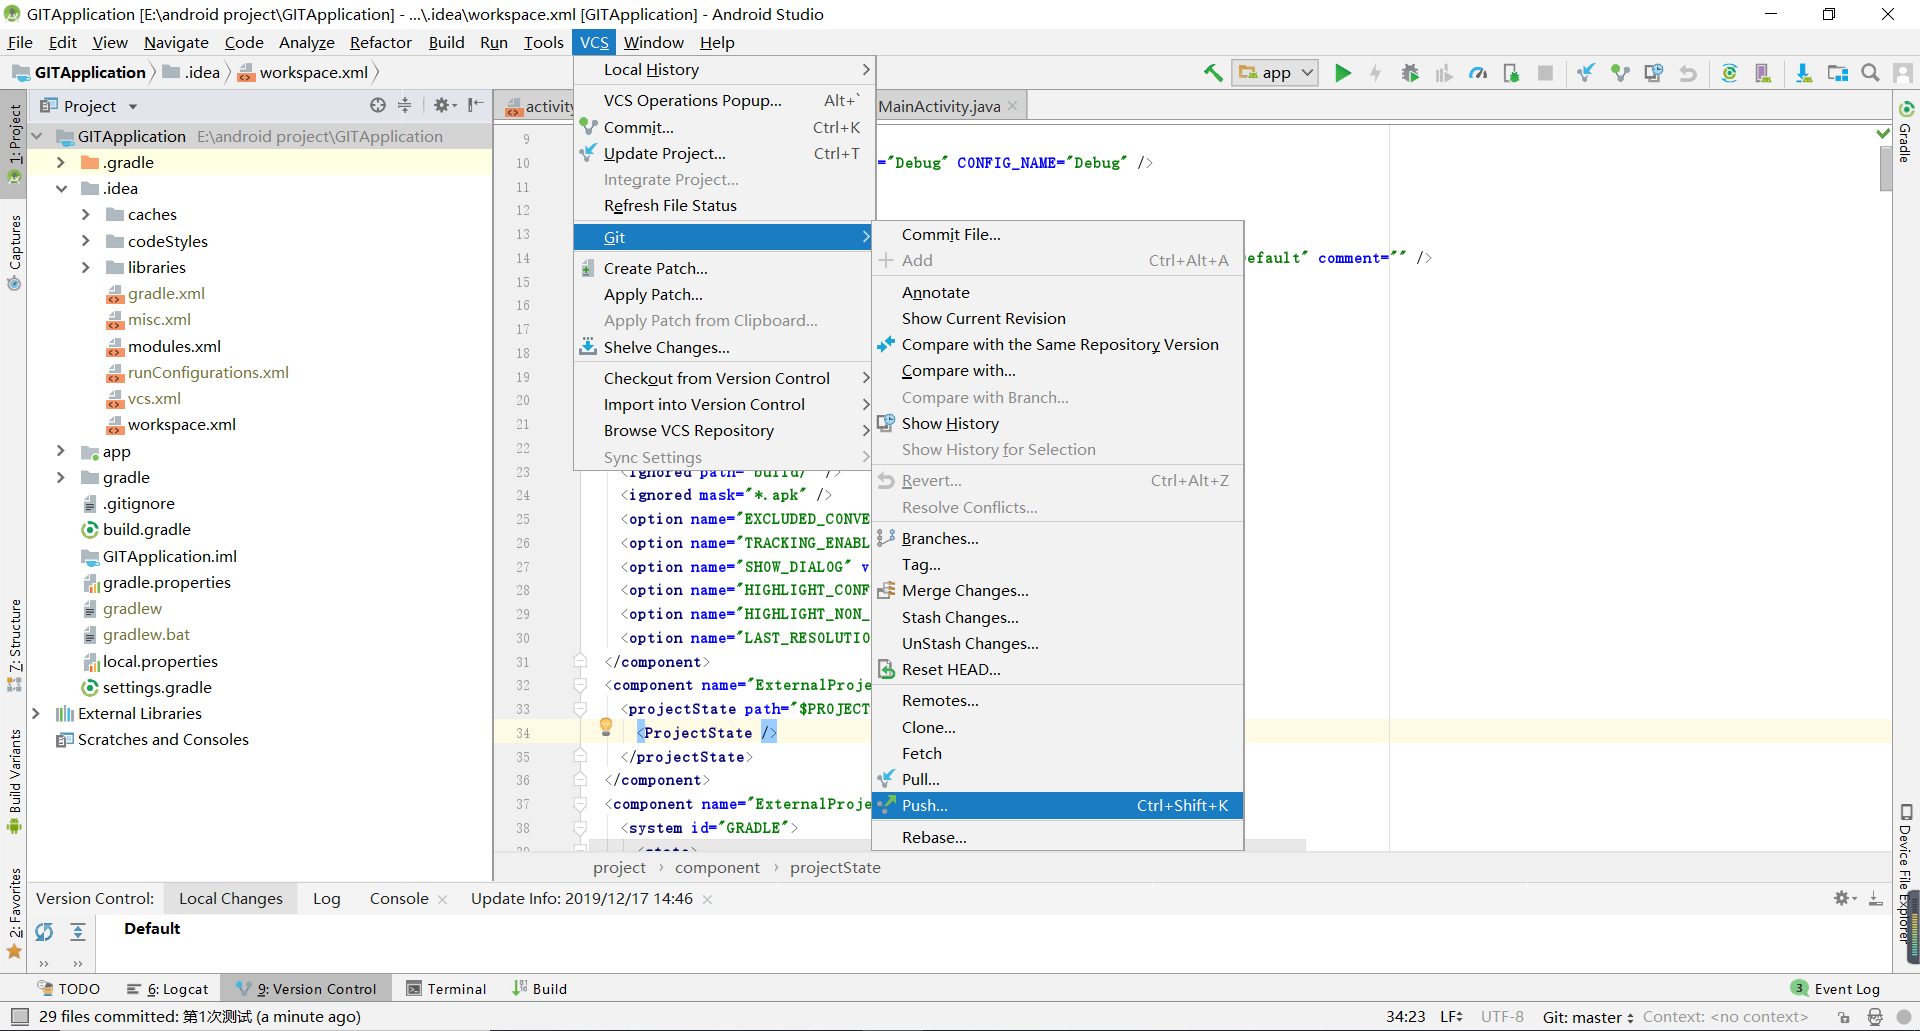Open the AVD Manager icon

click(1762, 72)
